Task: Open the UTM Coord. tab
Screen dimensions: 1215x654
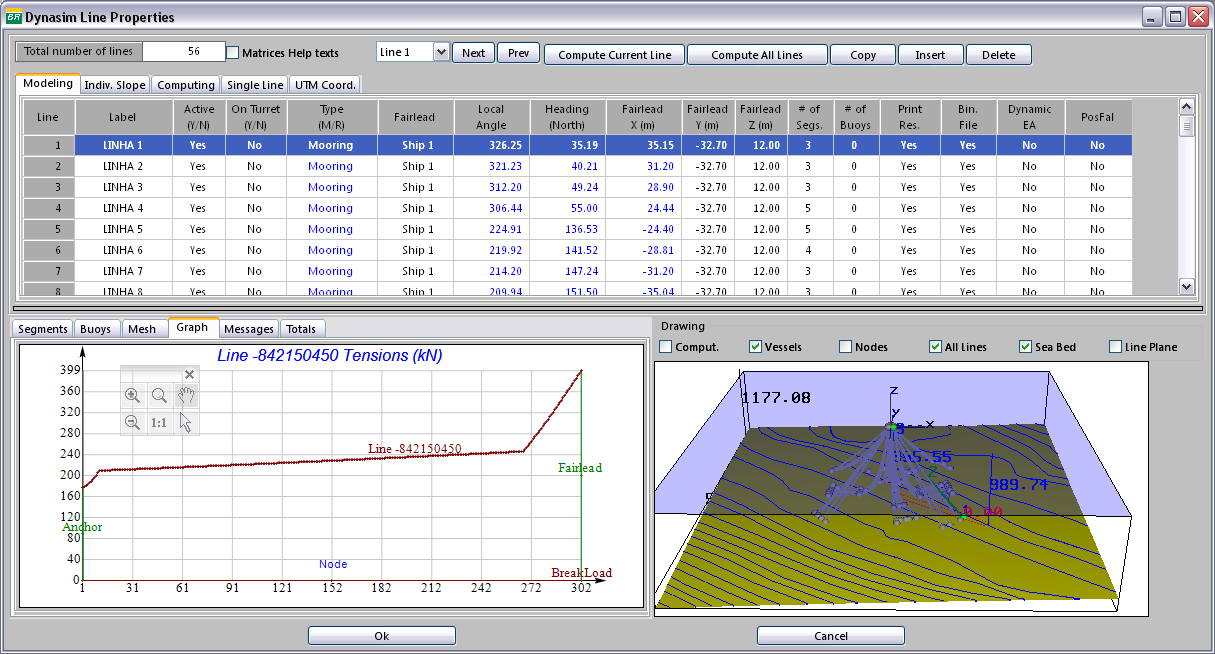Action: (326, 85)
